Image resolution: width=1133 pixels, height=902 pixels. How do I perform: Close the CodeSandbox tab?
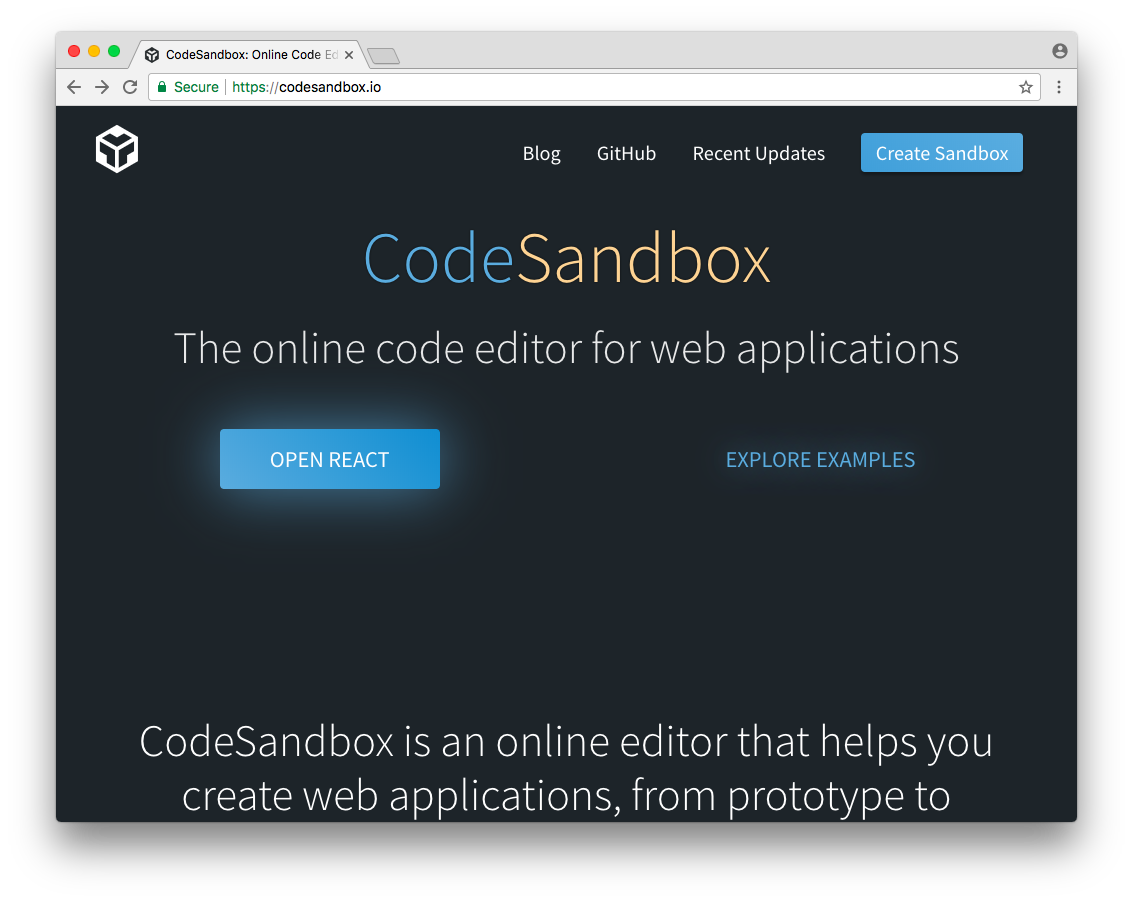pos(349,55)
